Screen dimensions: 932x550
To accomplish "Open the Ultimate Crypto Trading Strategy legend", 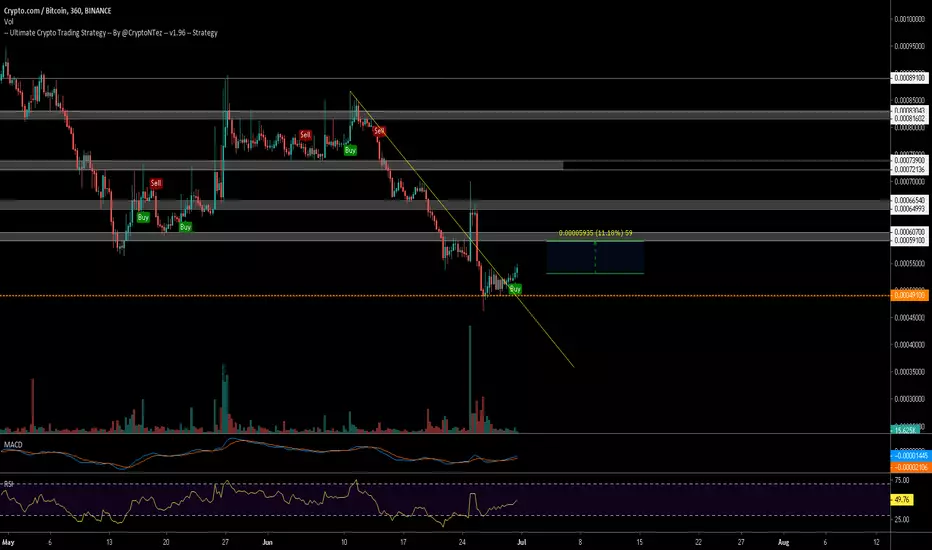I will (111, 33).
